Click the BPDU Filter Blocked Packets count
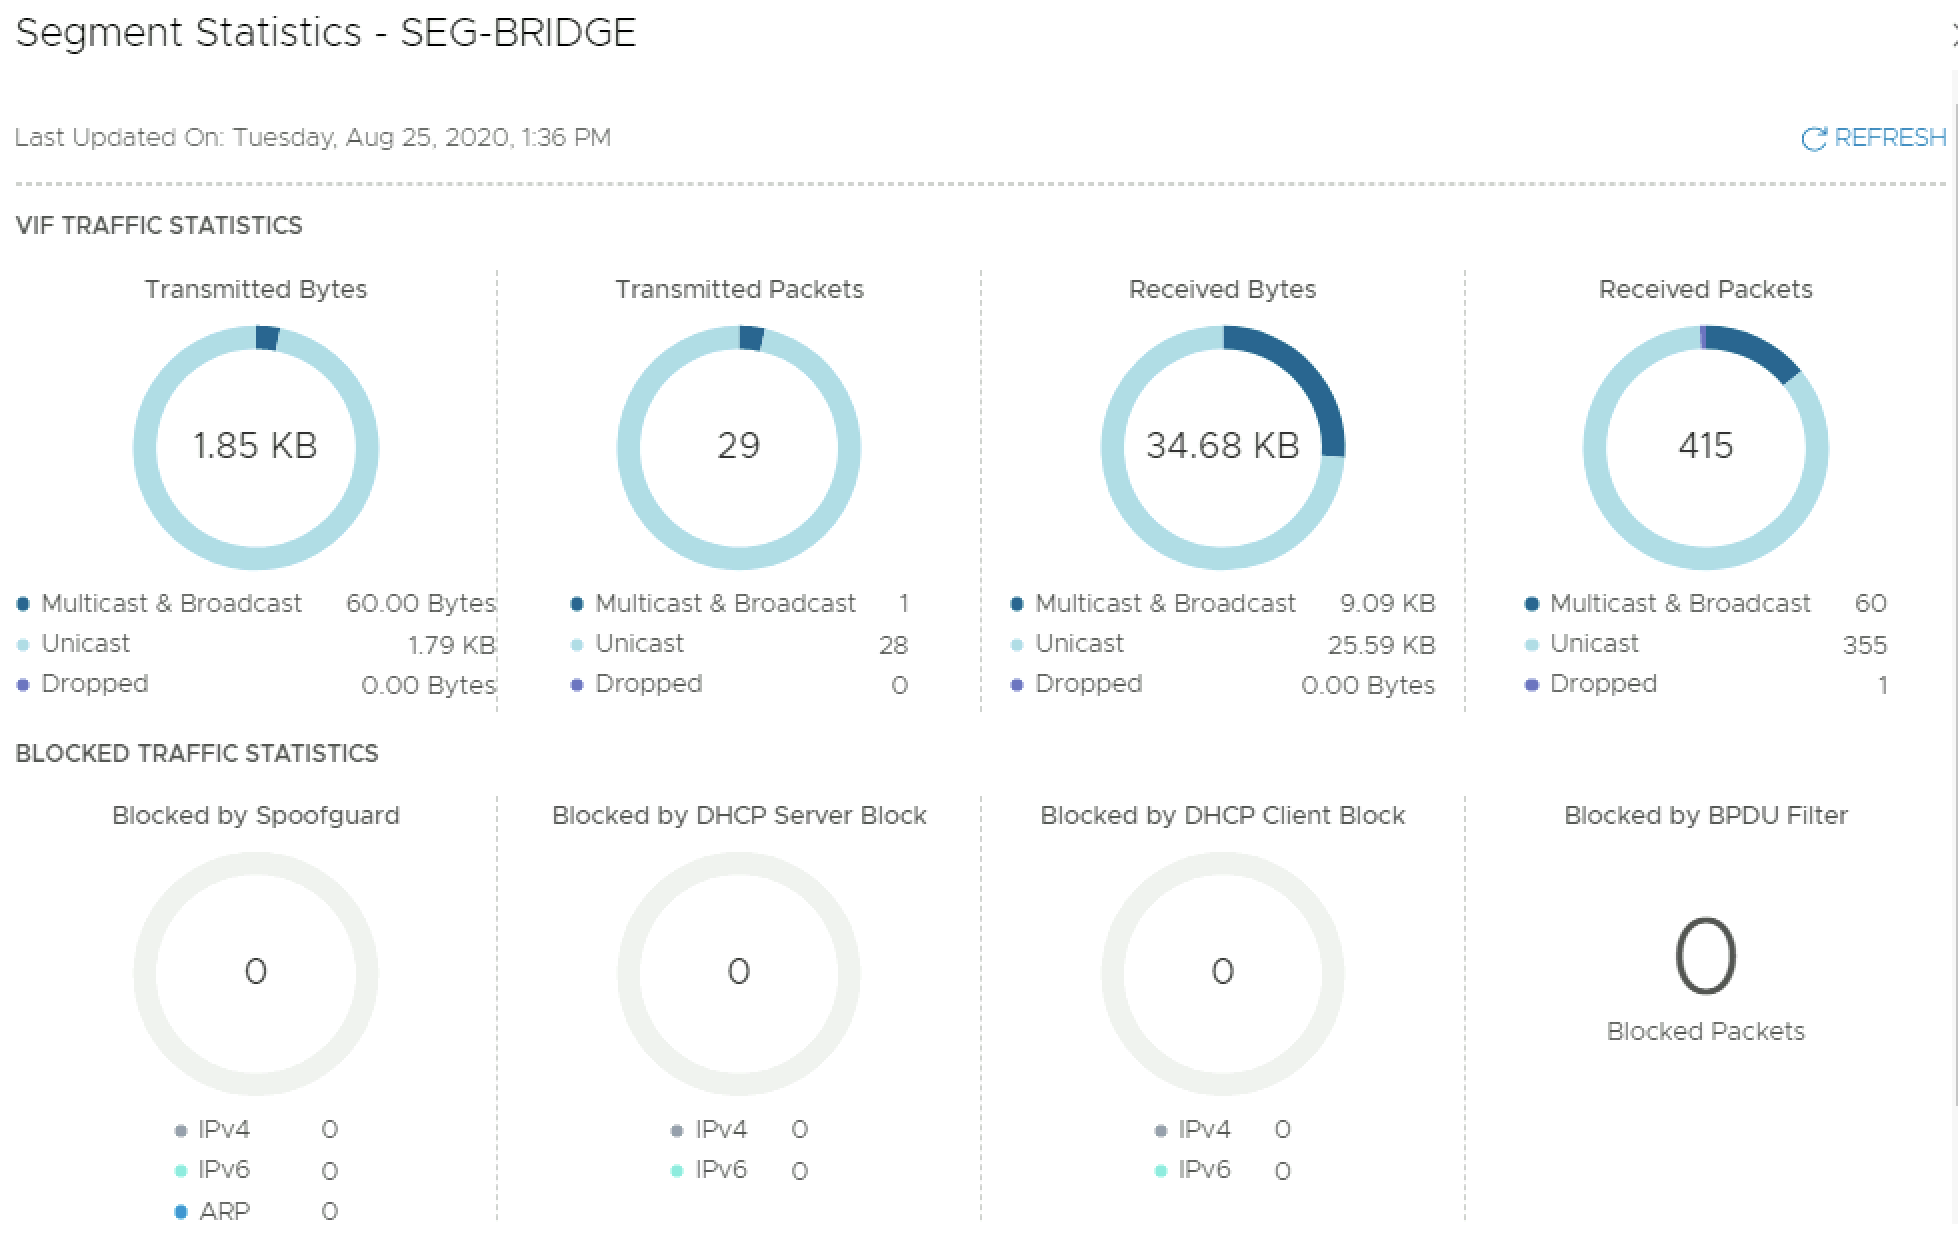This screenshot has width=1958, height=1246. [x=1705, y=957]
